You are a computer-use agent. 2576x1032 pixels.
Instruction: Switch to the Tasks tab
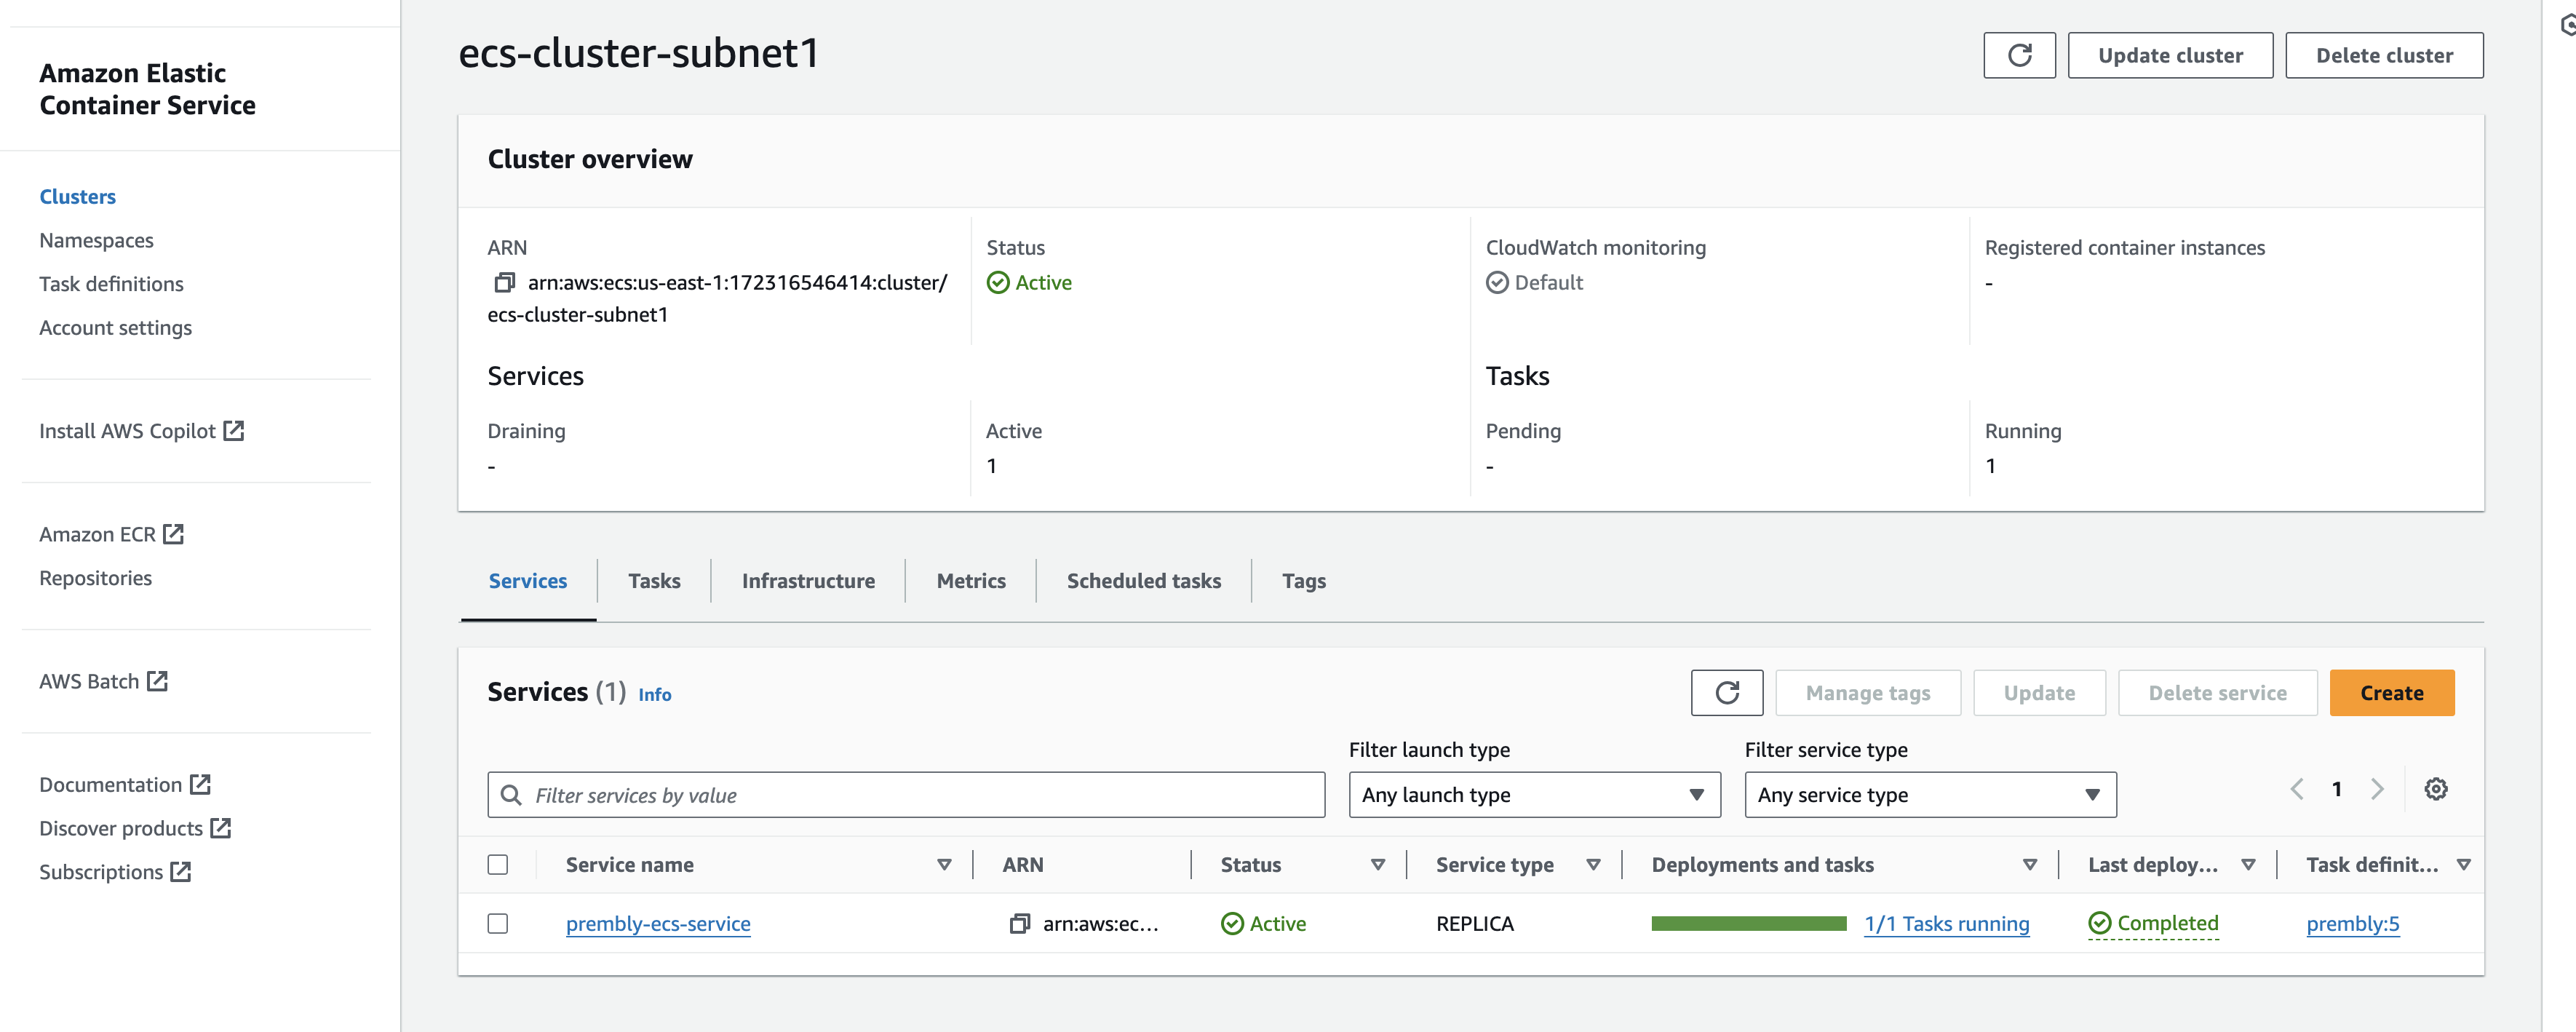(654, 581)
